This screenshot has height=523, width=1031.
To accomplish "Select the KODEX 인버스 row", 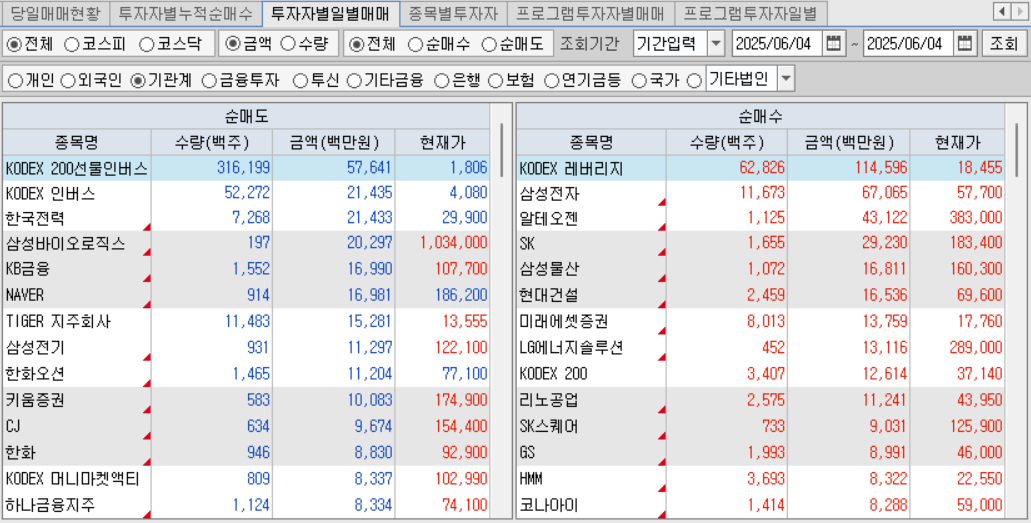I will coord(247,193).
